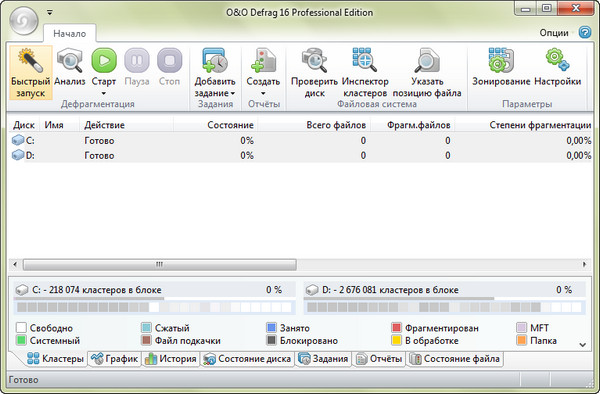Click the Имя column header

click(60, 125)
